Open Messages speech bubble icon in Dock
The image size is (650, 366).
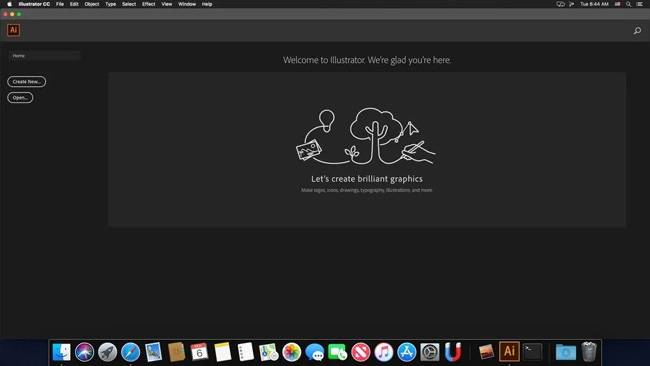[315, 352]
